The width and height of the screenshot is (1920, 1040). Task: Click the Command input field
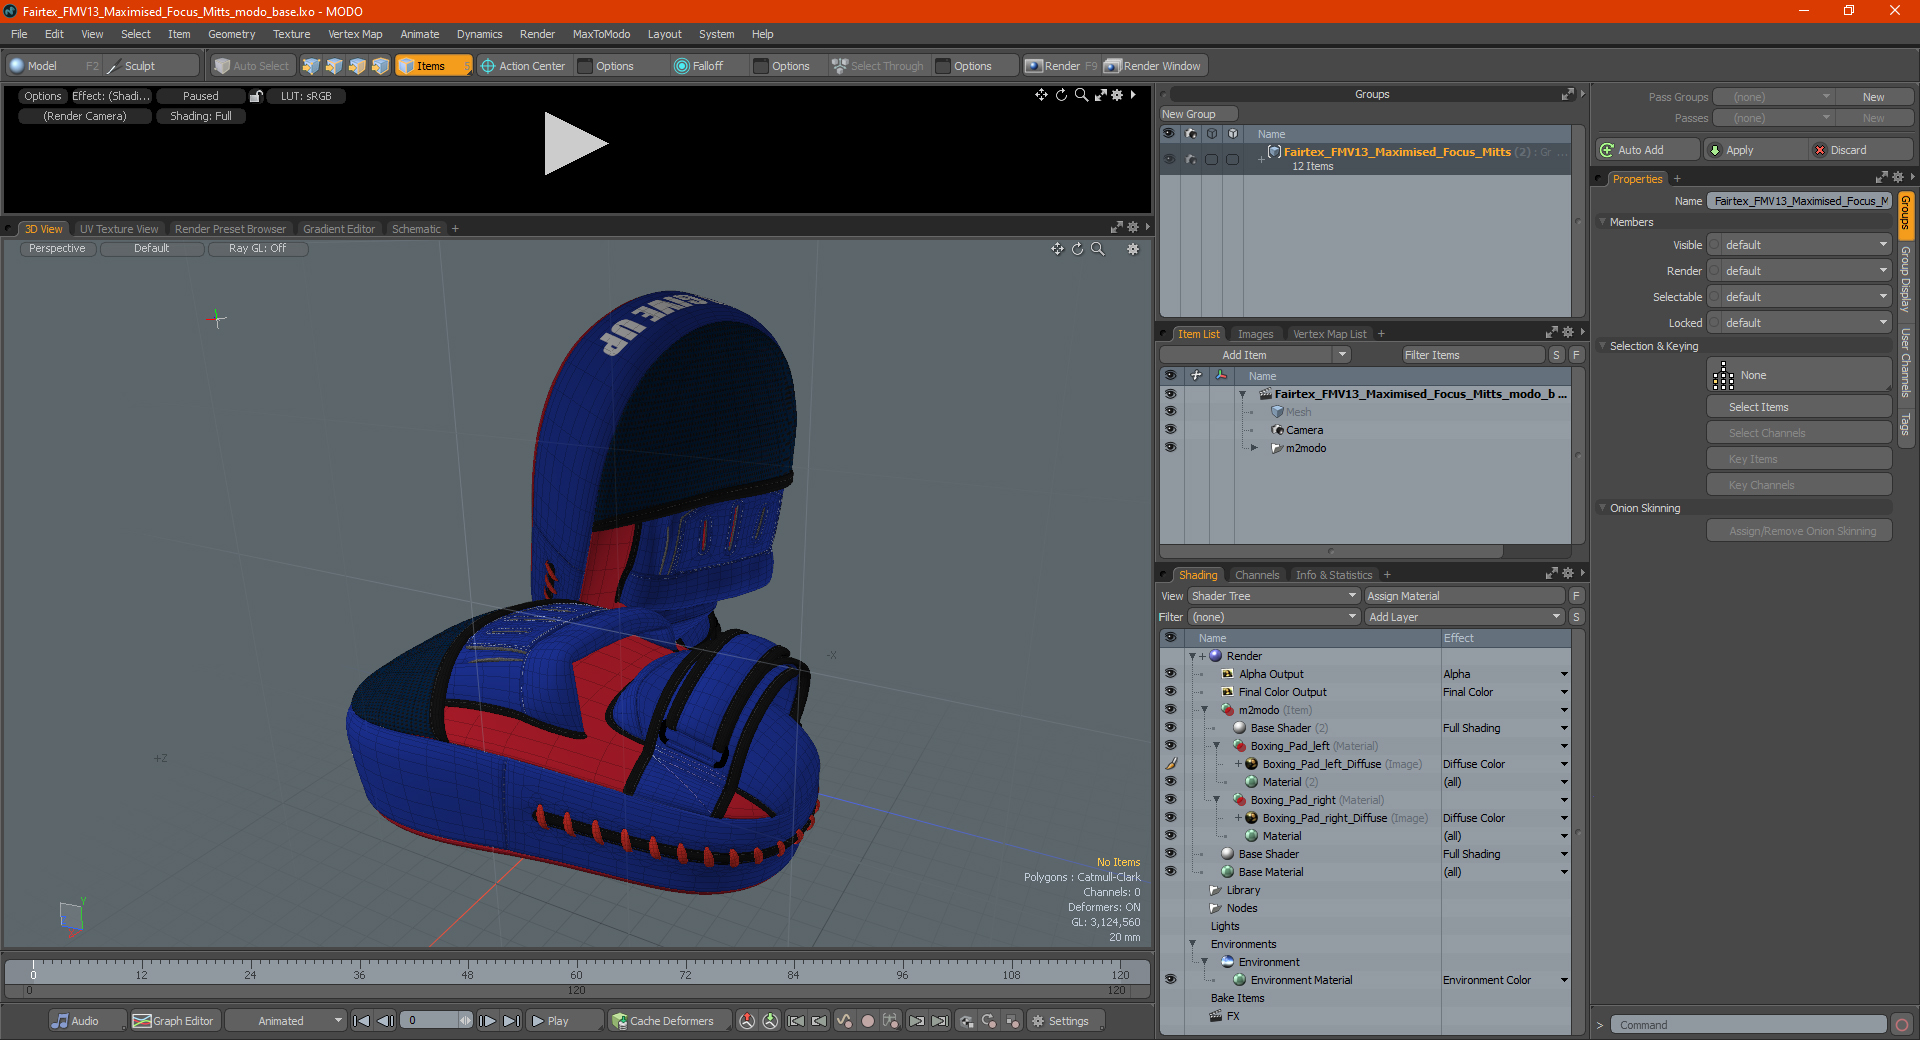click(x=1748, y=1025)
